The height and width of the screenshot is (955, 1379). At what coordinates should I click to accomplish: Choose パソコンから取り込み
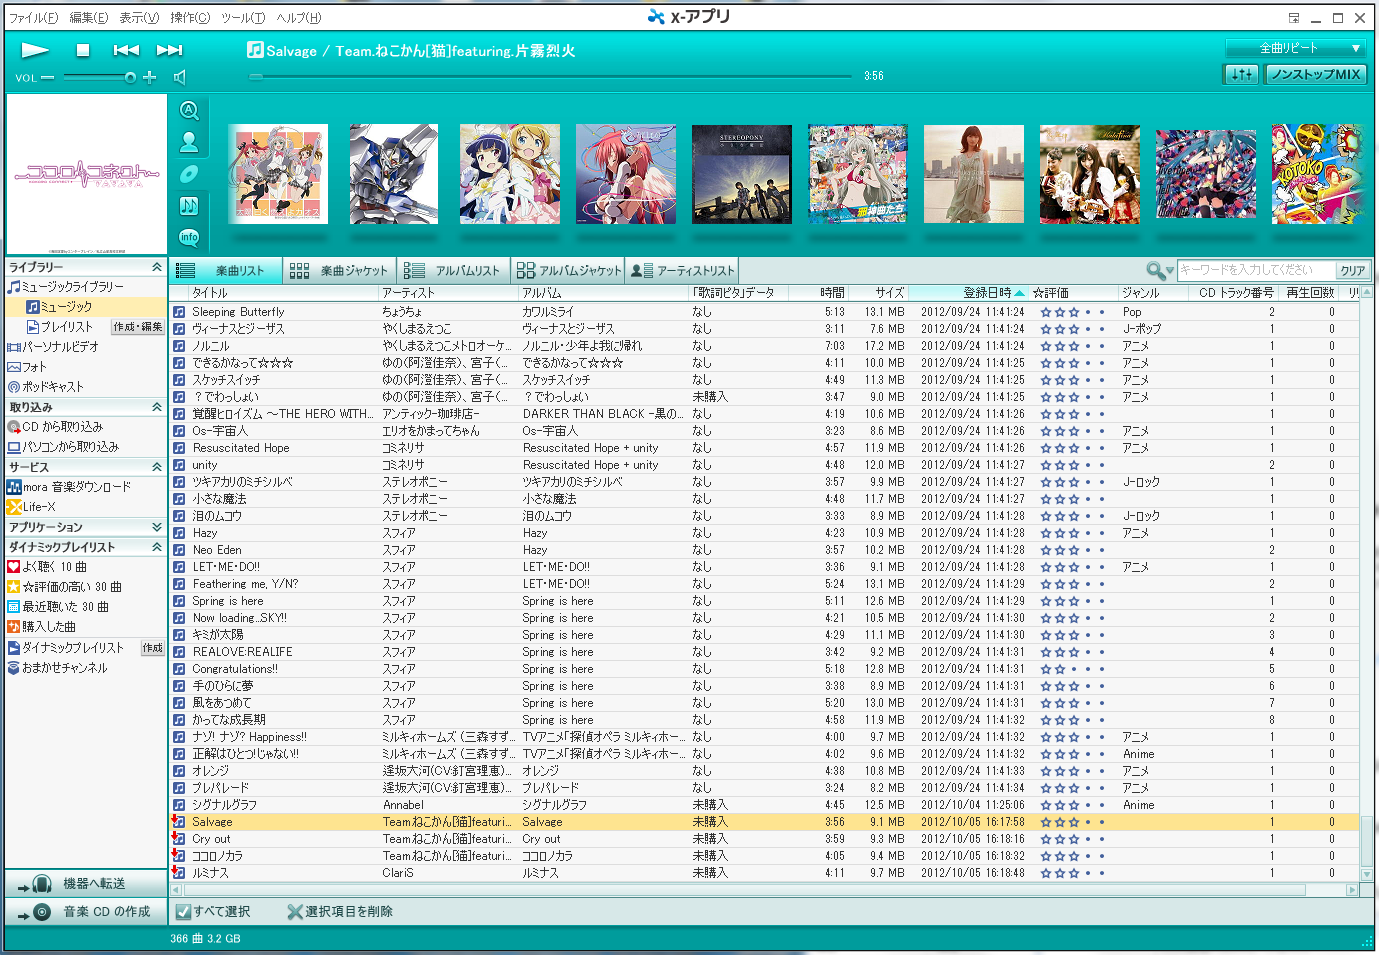[63, 447]
